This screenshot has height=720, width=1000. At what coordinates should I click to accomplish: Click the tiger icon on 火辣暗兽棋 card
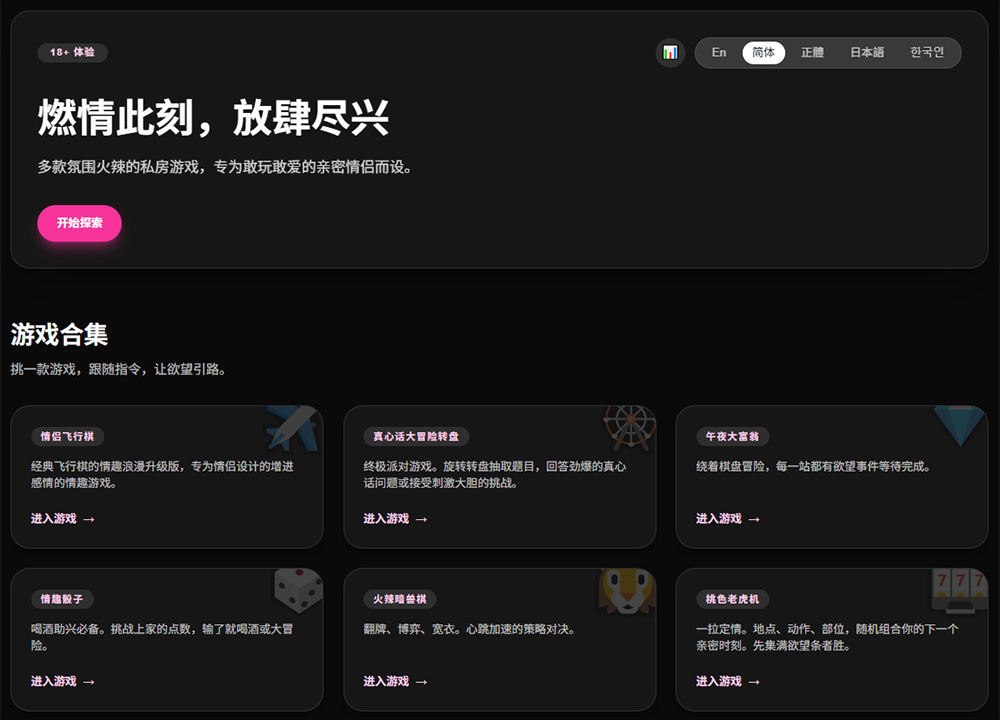tap(628, 591)
